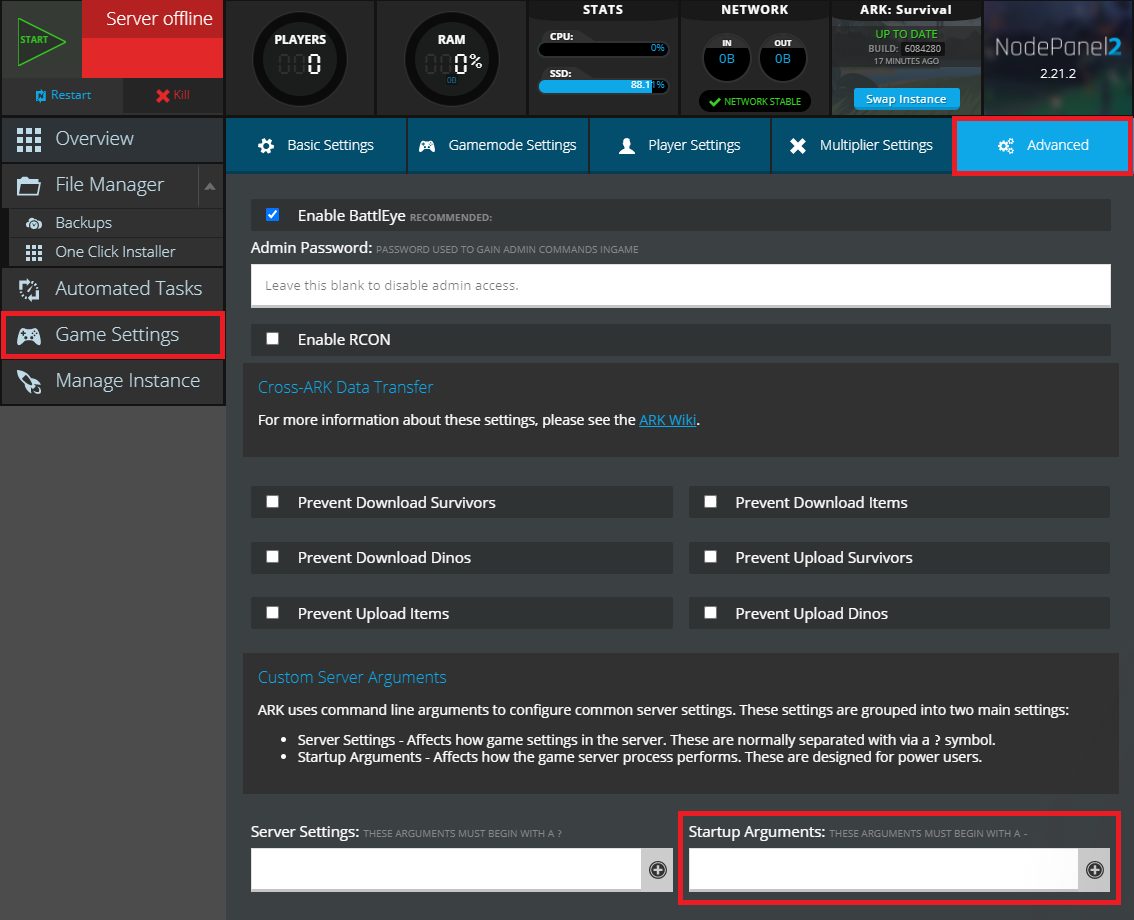Switch to Gamemode Settings tab
The width and height of the screenshot is (1134, 920).
pyautogui.click(x=498, y=145)
